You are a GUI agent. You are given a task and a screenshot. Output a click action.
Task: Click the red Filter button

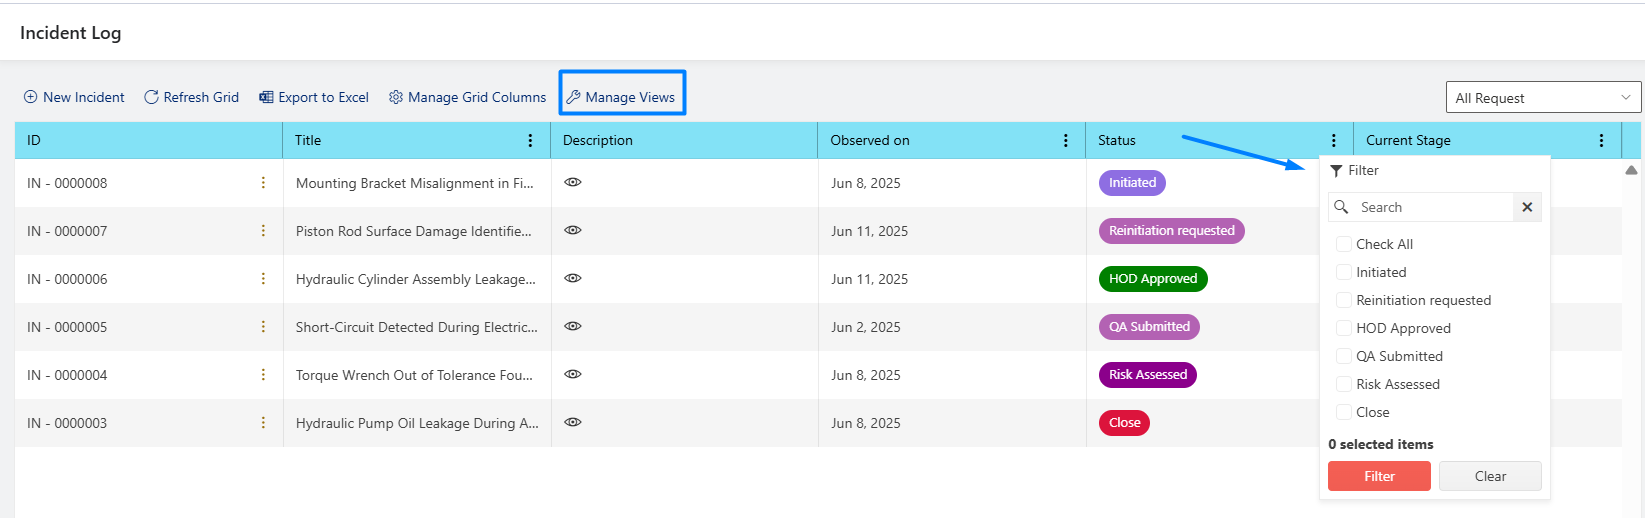(x=1379, y=476)
